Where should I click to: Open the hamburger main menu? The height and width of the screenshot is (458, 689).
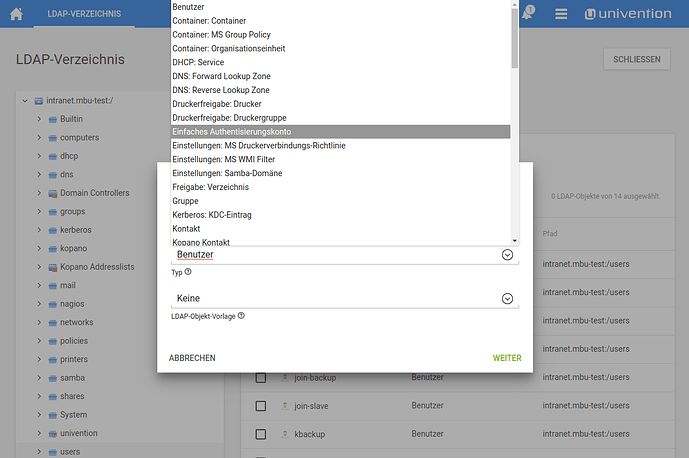(x=561, y=14)
